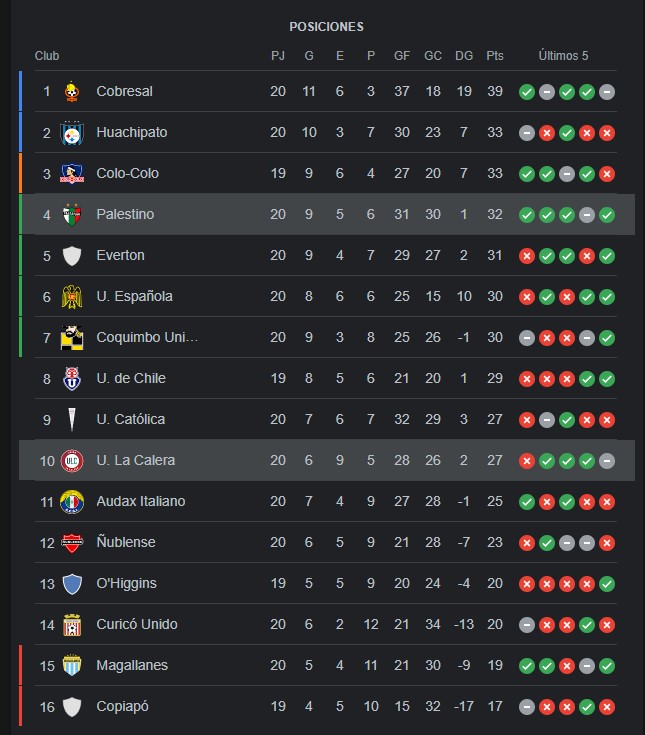The height and width of the screenshot is (735, 645).
Task: Click the U. de Chile crest icon
Action: (72, 379)
